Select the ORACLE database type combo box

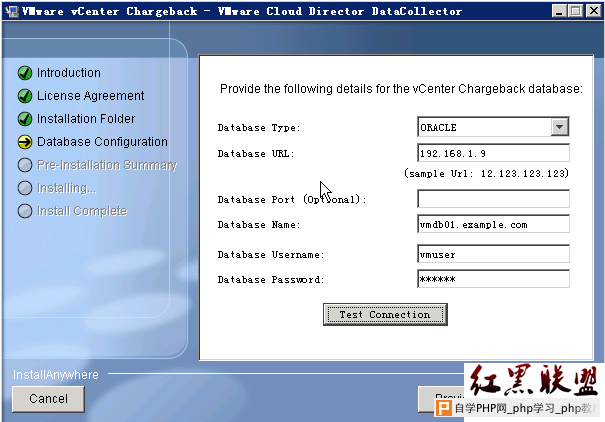[493, 127]
